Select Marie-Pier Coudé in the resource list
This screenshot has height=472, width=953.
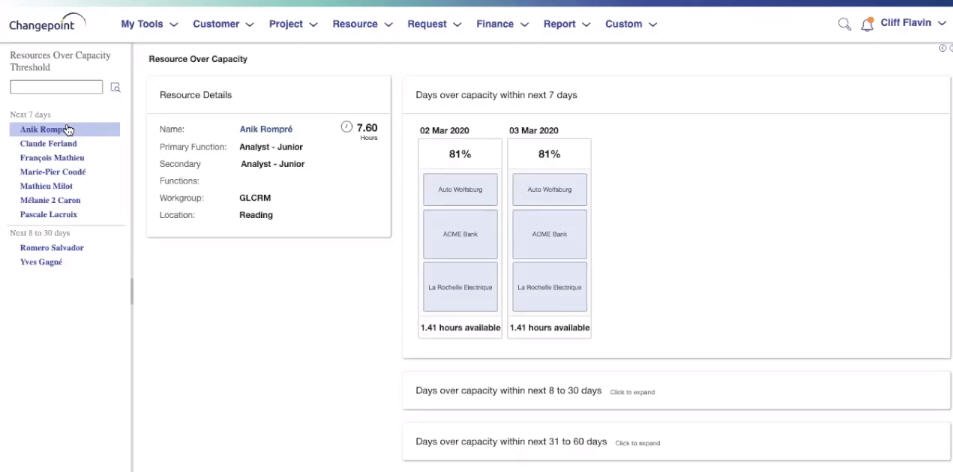pyautogui.click(x=53, y=172)
